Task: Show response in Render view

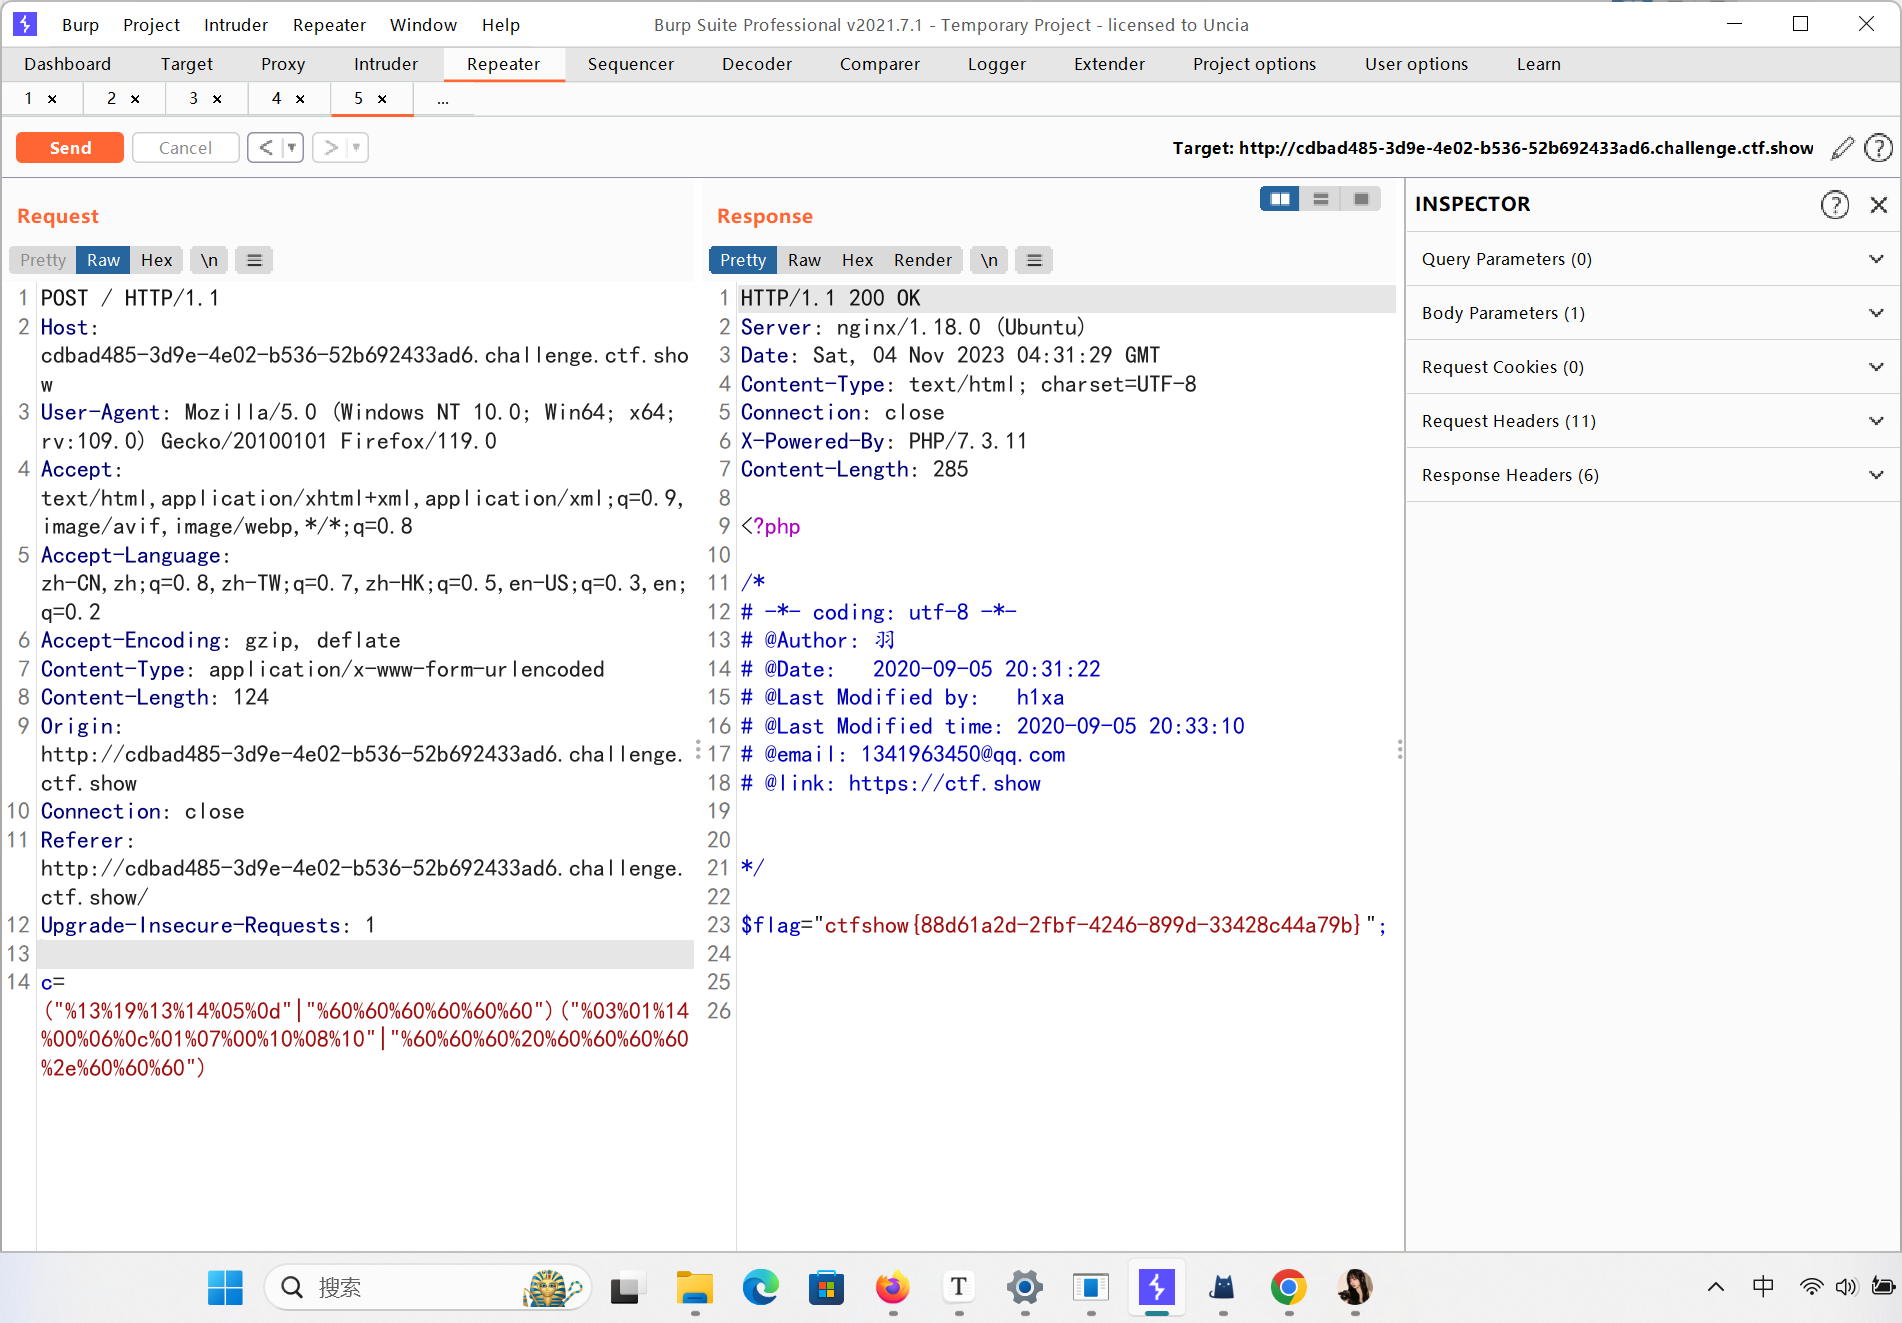Action: [x=922, y=260]
